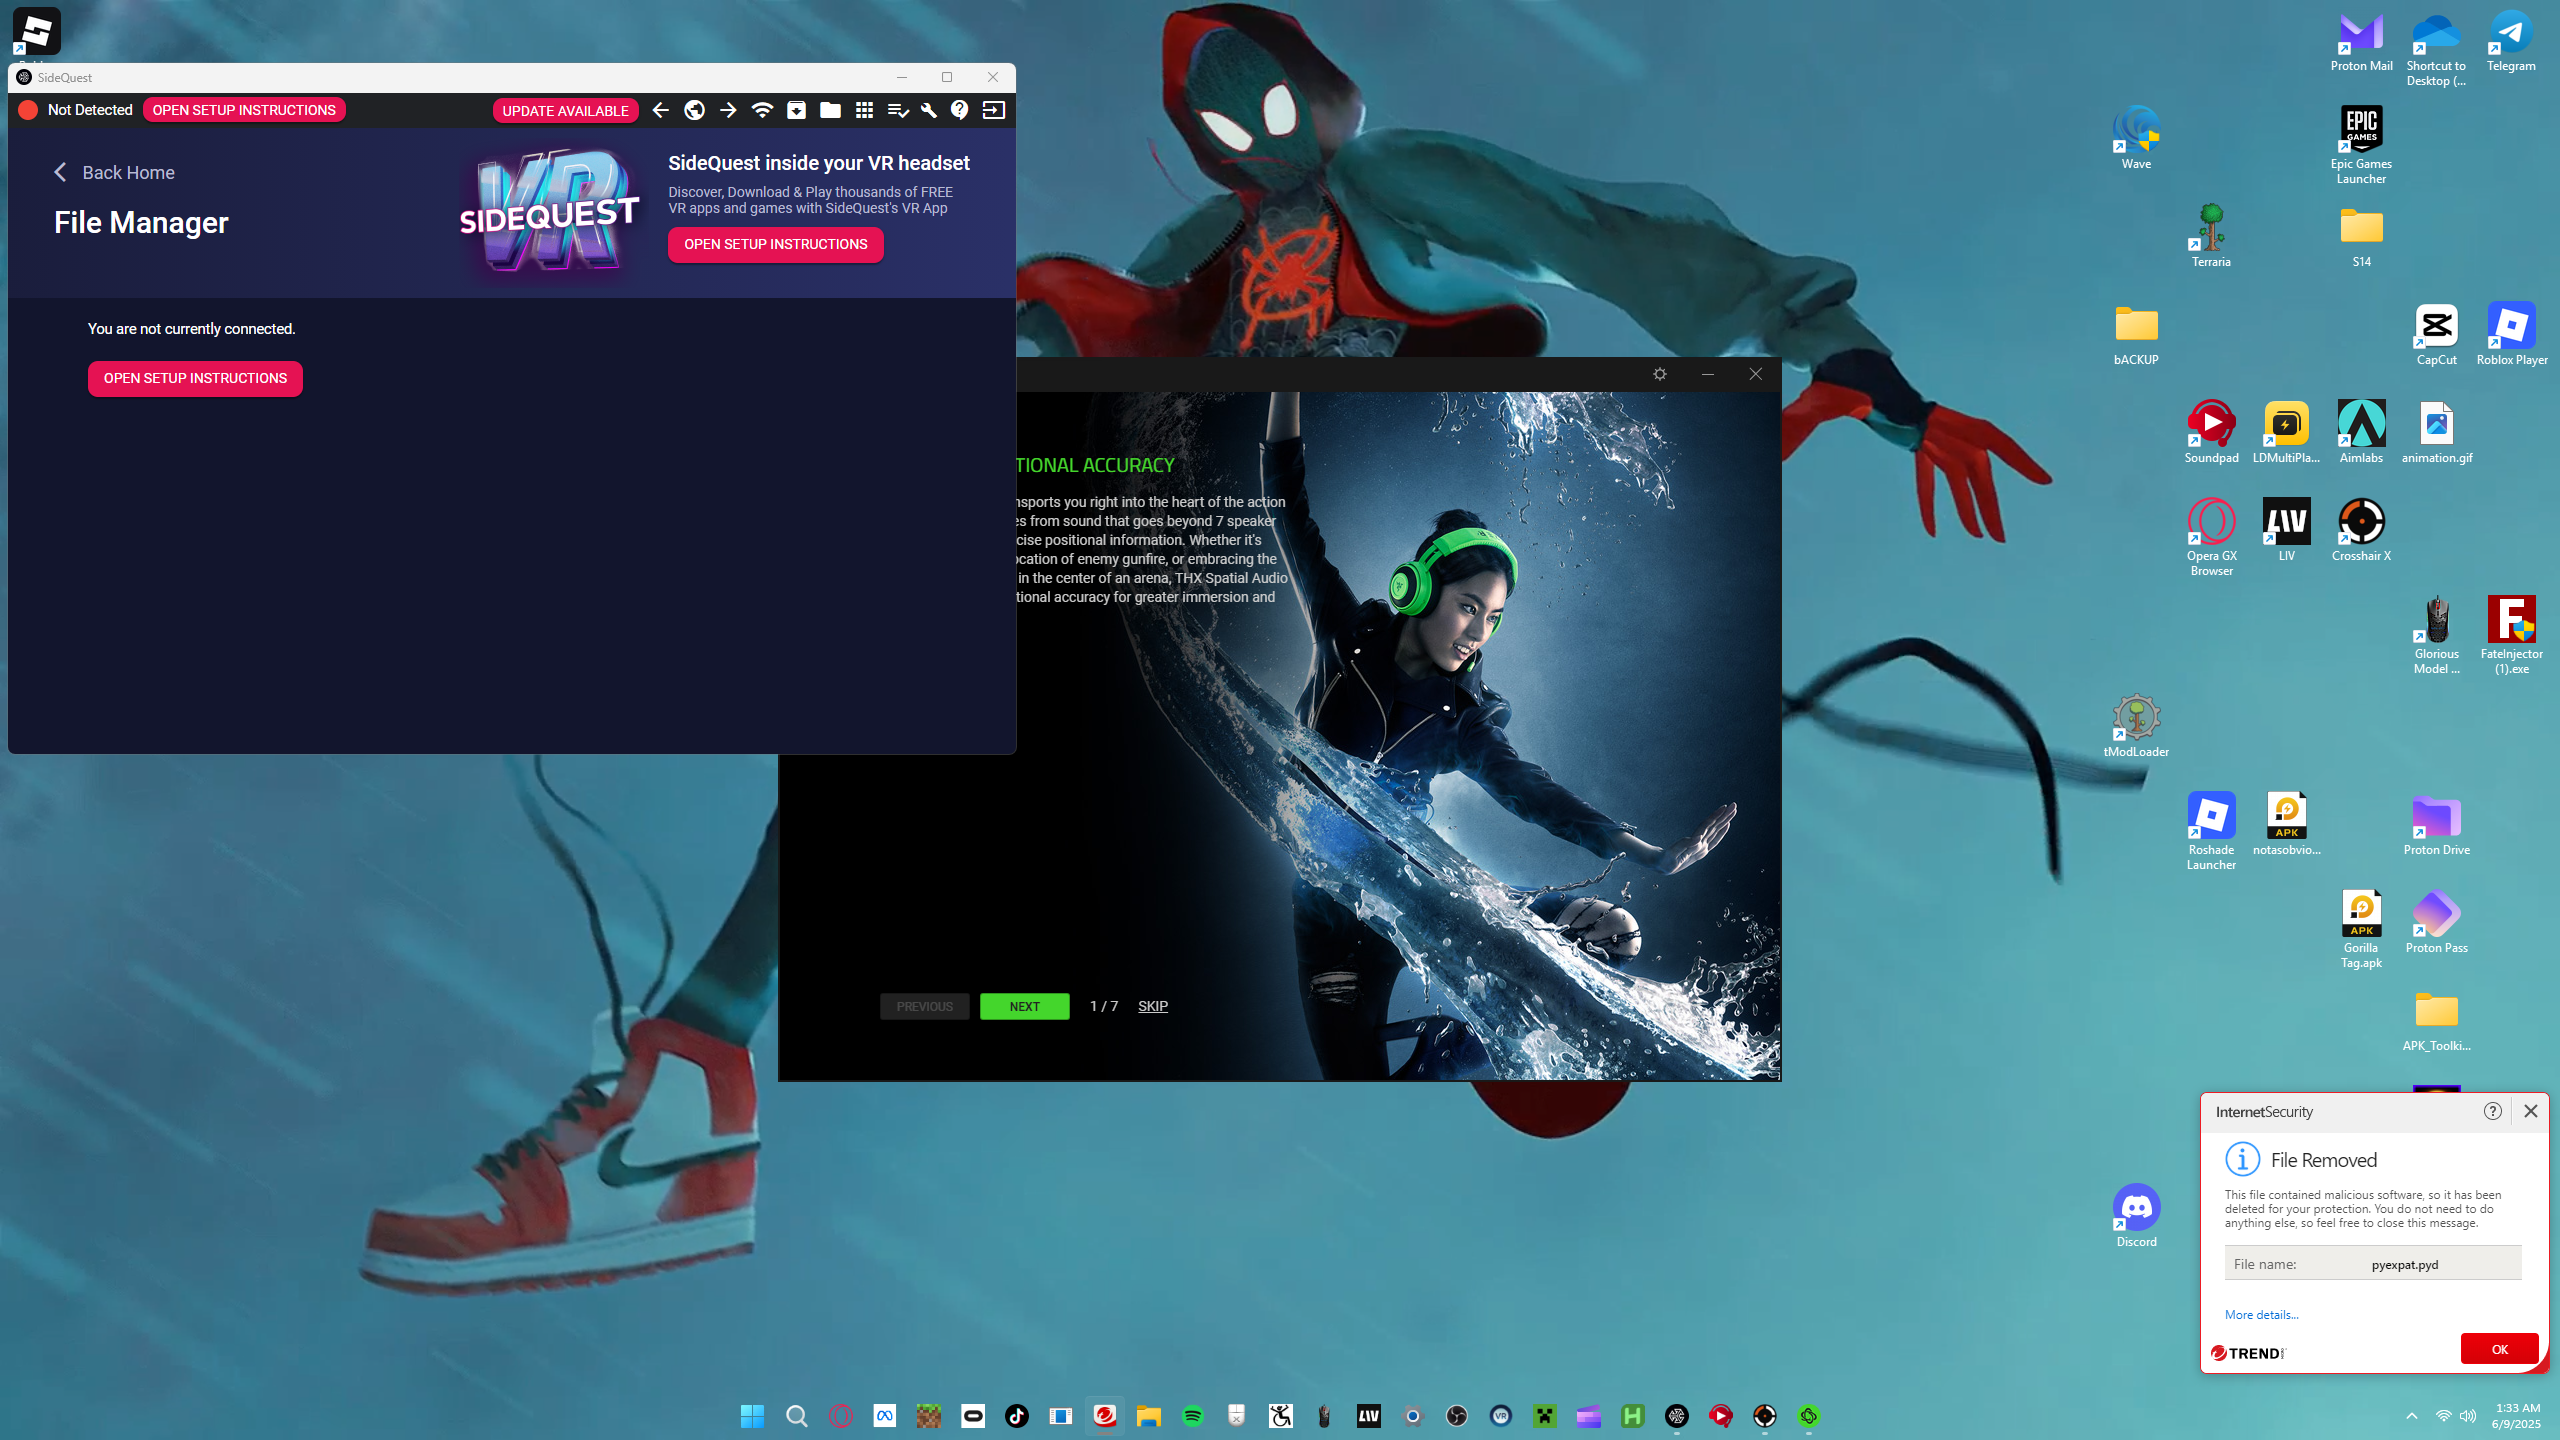Click the UPDATE AVAILABLE button
Image resolution: width=2560 pixels, height=1440 pixels.
point(565,111)
